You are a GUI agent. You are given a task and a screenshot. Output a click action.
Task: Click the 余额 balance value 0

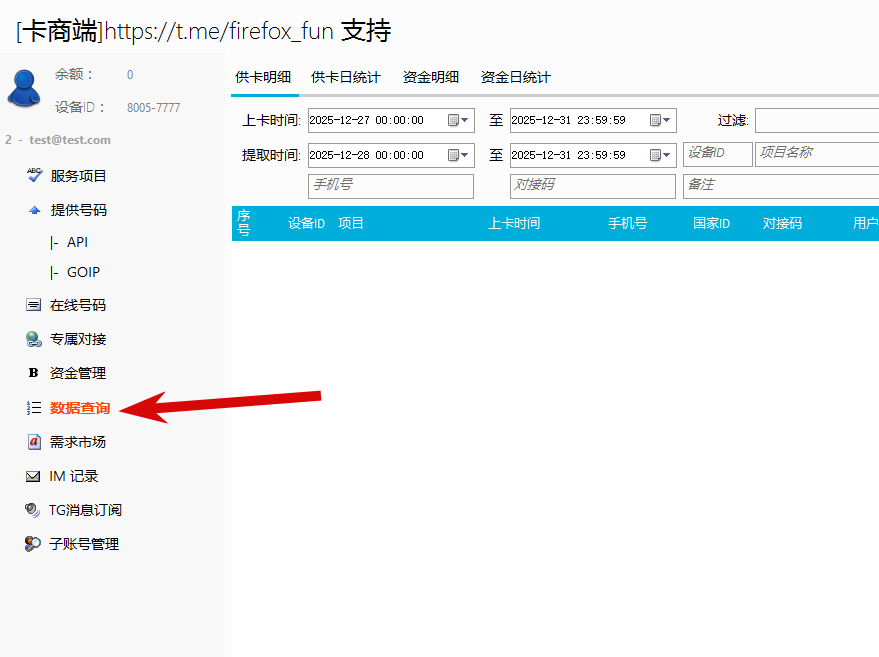pos(130,75)
